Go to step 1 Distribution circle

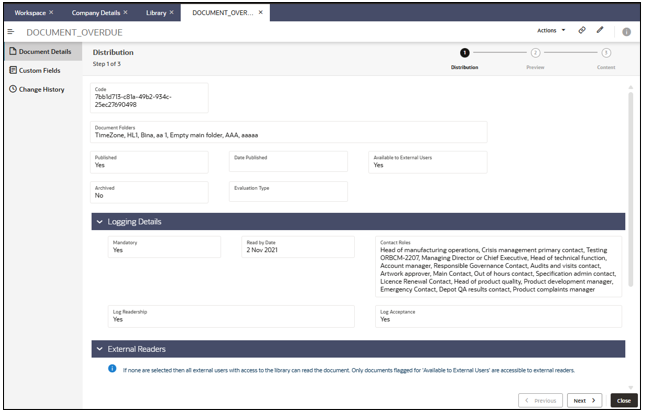click(464, 53)
